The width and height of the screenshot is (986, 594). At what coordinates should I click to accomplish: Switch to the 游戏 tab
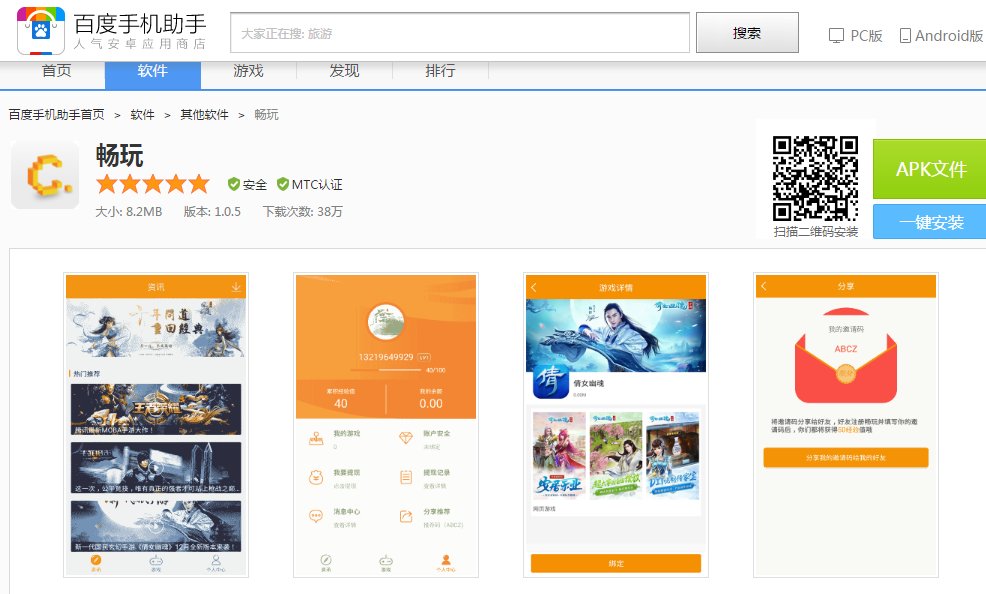(x=248, y=71)
